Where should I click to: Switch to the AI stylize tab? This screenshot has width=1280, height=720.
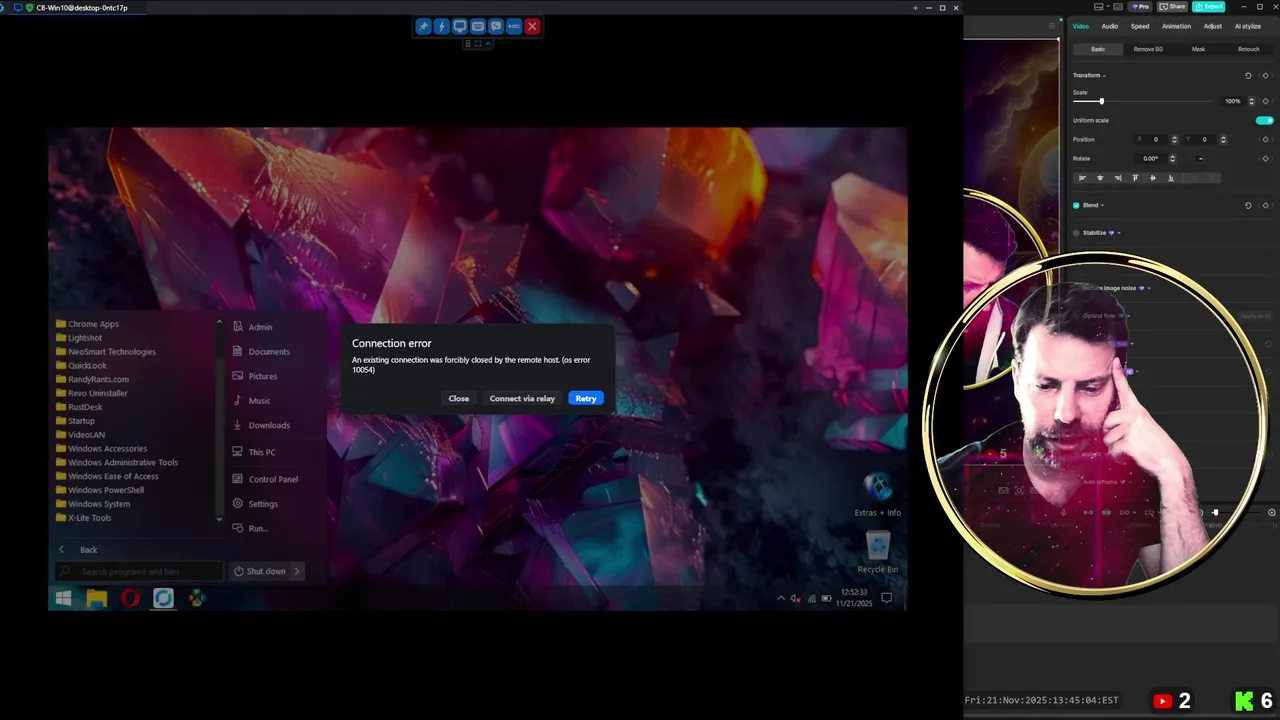coord(1247,26)
